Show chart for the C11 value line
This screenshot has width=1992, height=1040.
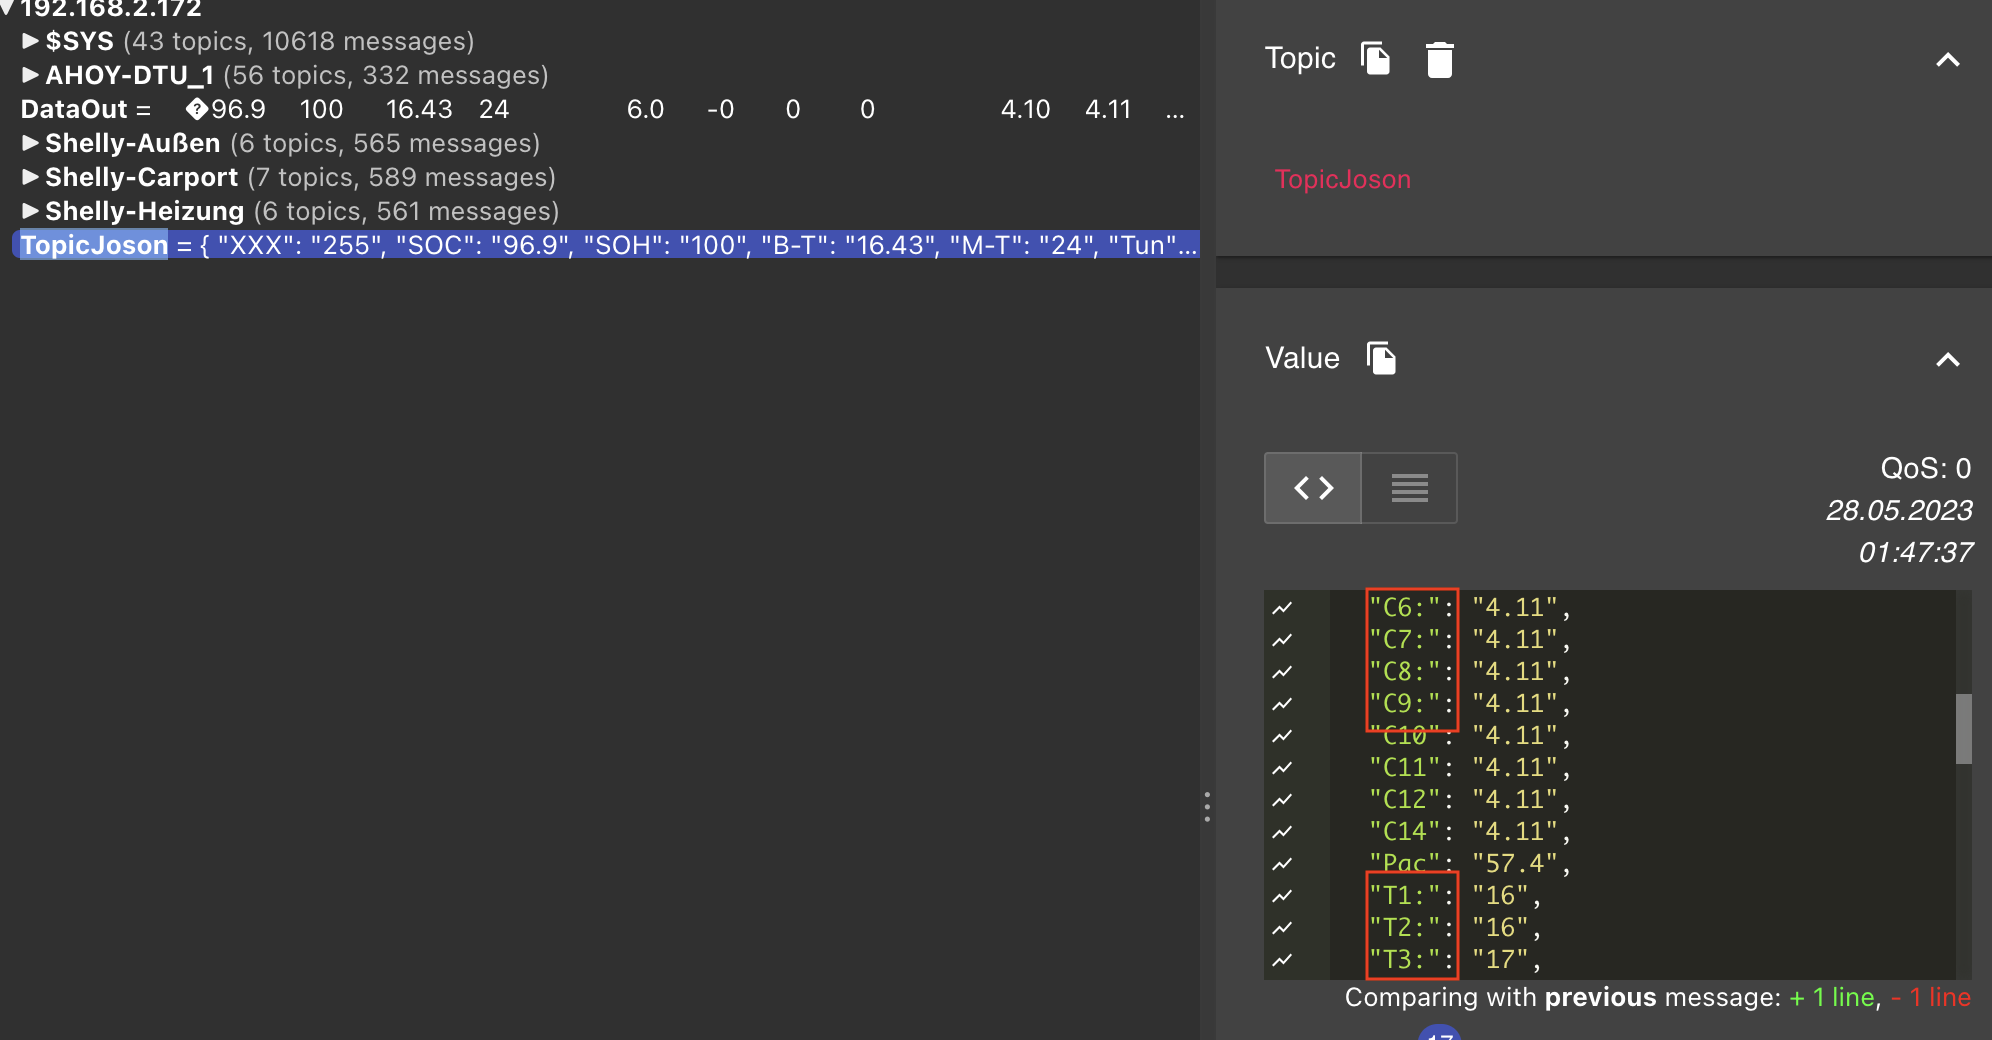click(x=1282, y=767)
